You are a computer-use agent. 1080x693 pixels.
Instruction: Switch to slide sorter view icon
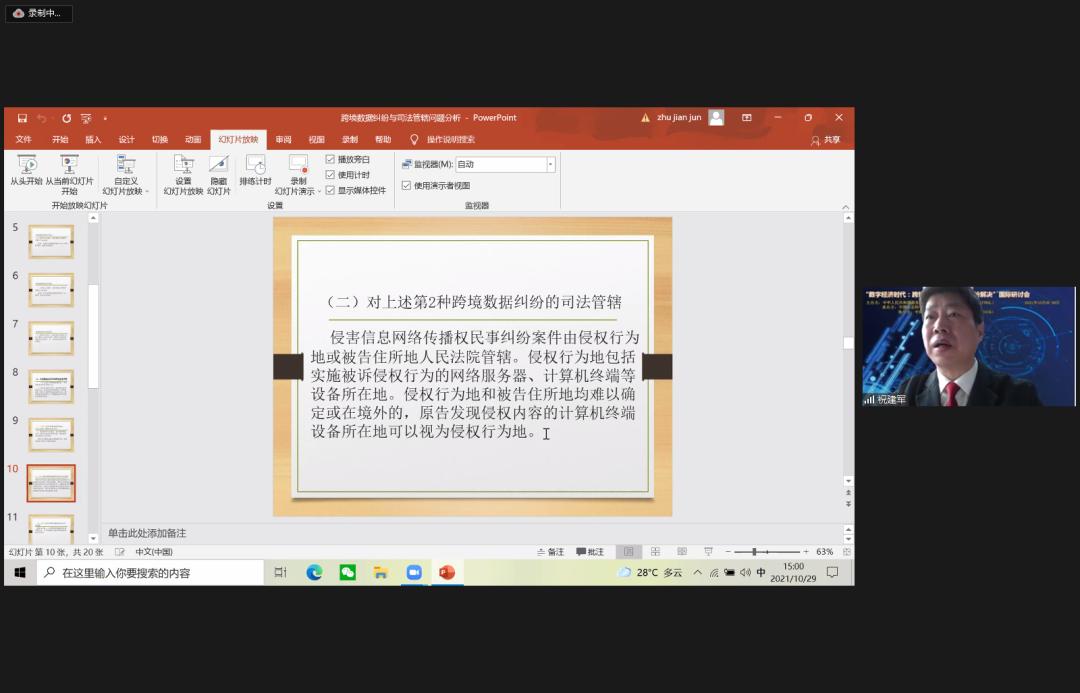(x=655, y=552)
